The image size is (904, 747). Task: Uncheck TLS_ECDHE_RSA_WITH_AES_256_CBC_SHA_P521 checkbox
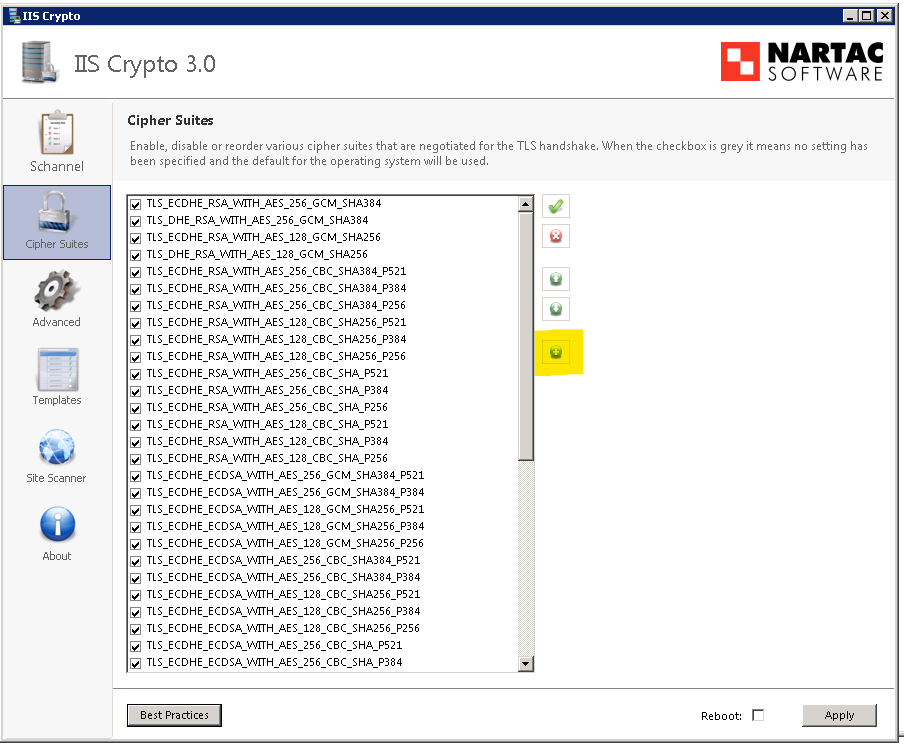(x=135, y=374)
